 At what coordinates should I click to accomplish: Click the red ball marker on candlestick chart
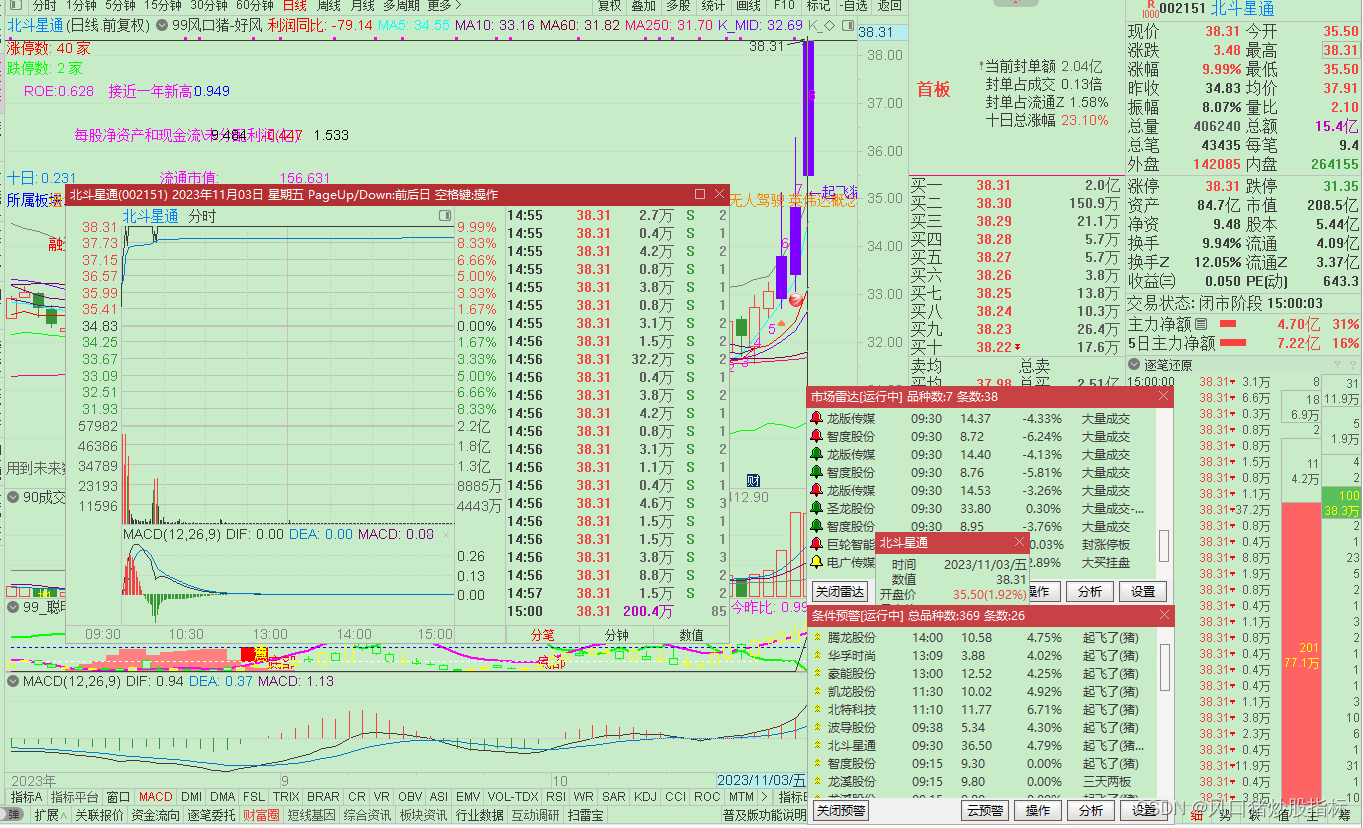click(x=797, y=300)
